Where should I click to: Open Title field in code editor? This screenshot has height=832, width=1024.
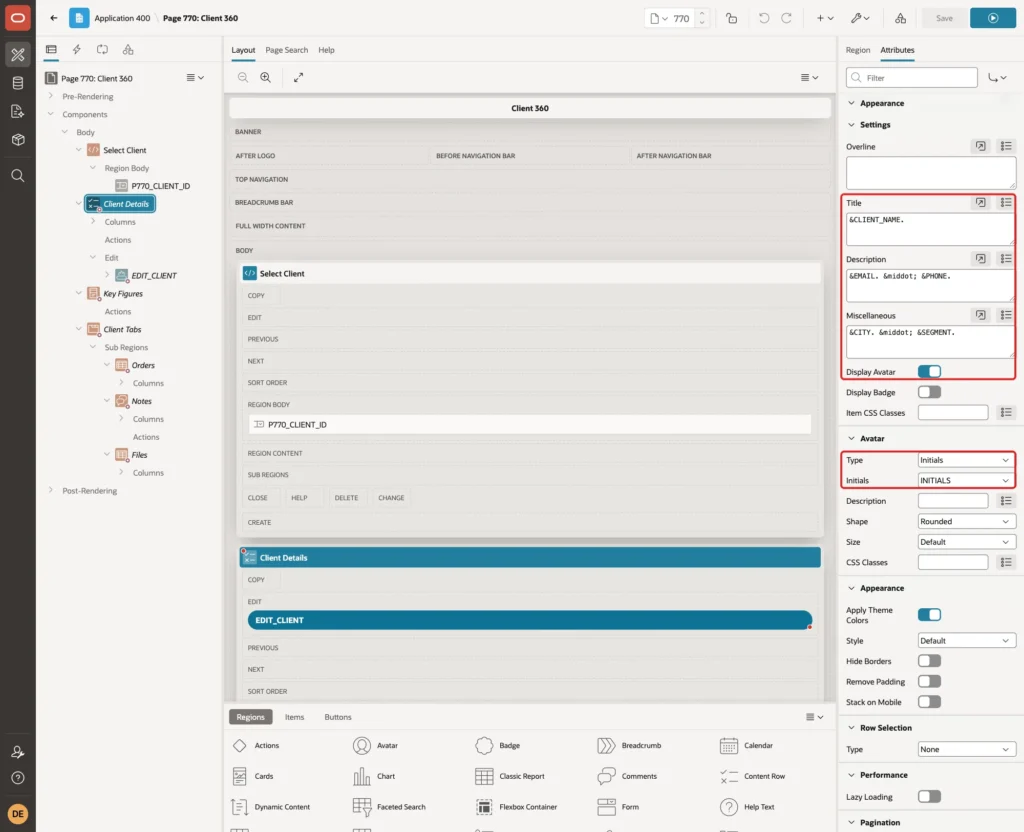[980, 202]
